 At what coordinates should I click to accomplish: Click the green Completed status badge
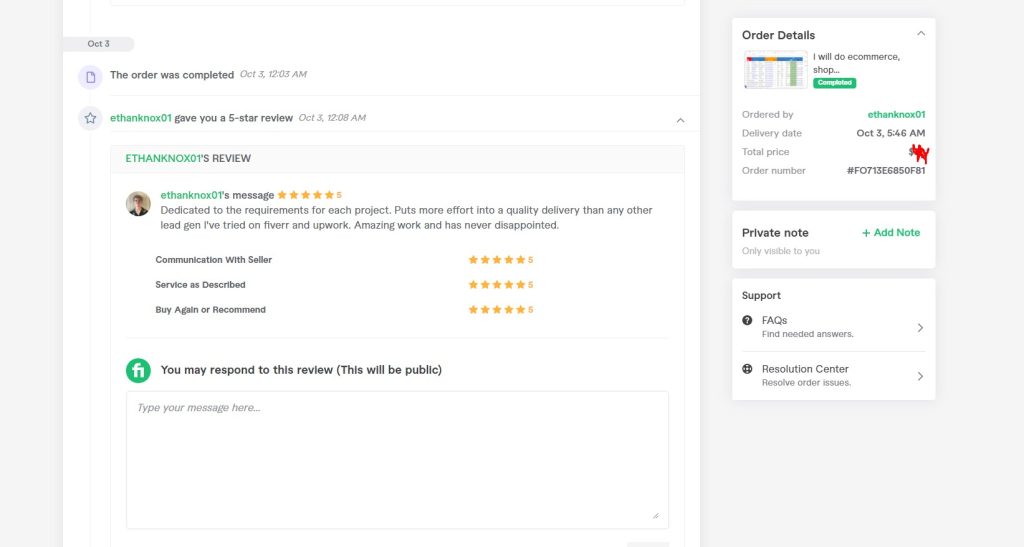point(834,83)
